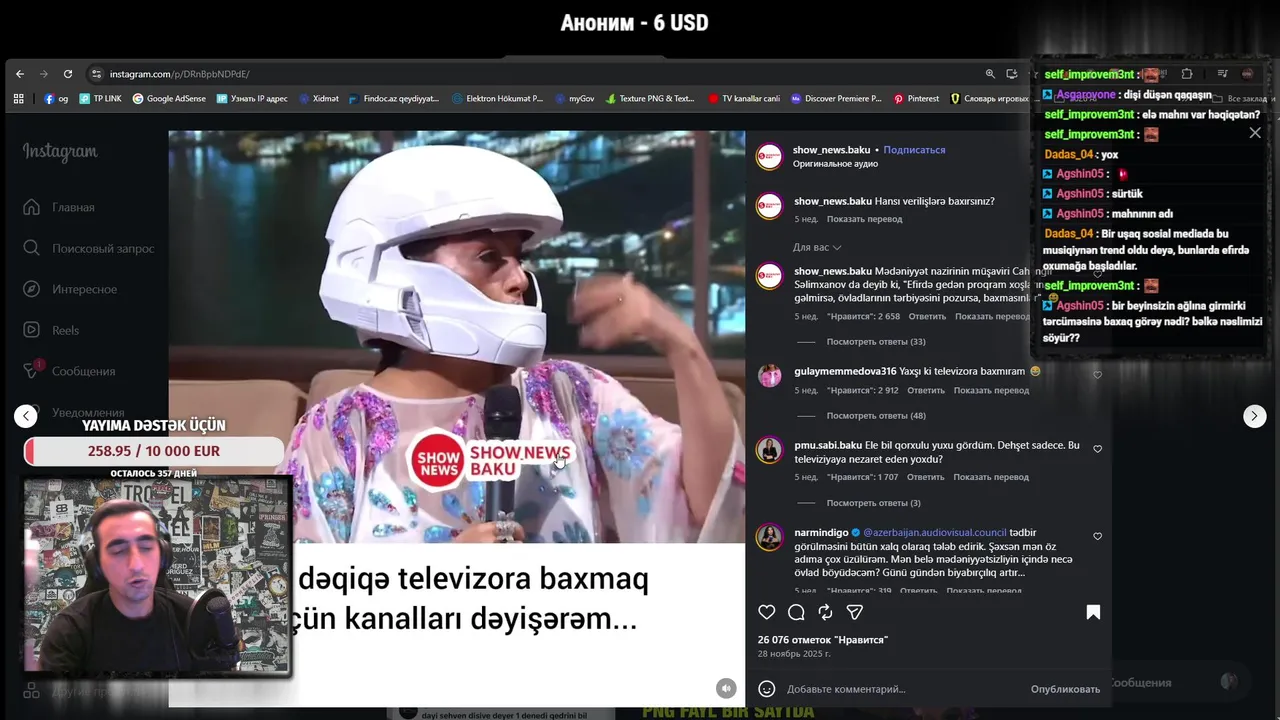Go back with the browser back arrow

pos(20,74)
